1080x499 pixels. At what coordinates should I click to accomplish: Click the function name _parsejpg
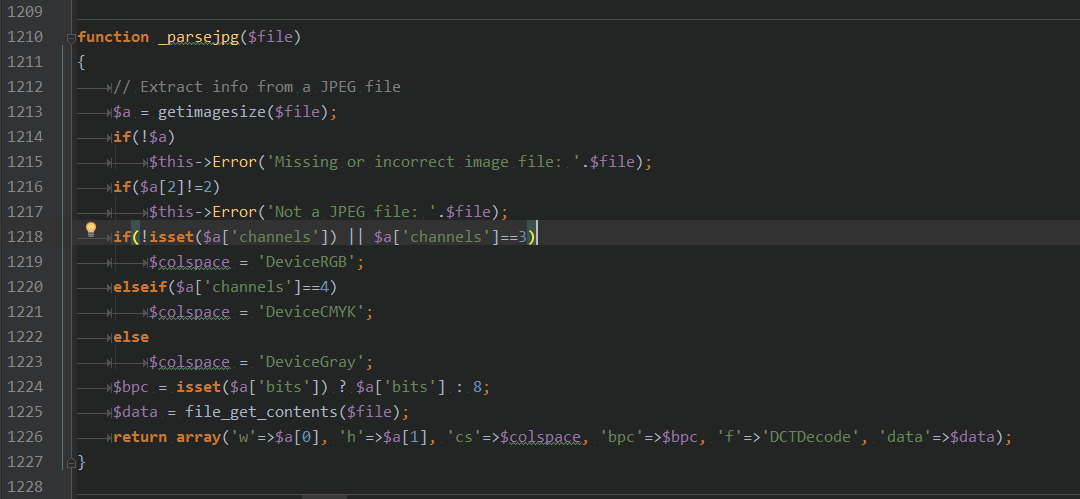[199, 38]
